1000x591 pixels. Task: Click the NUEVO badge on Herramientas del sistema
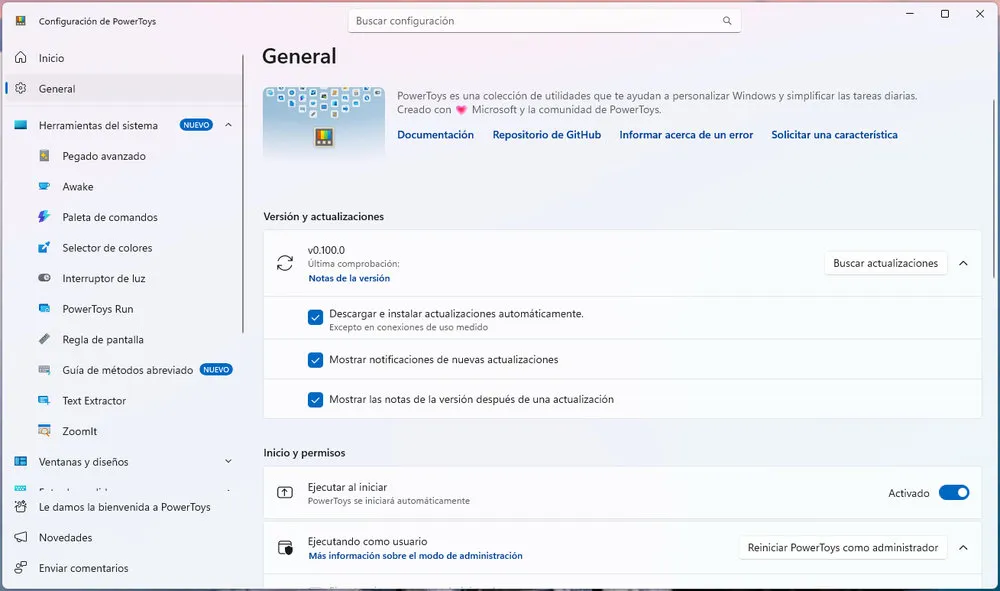196,125
